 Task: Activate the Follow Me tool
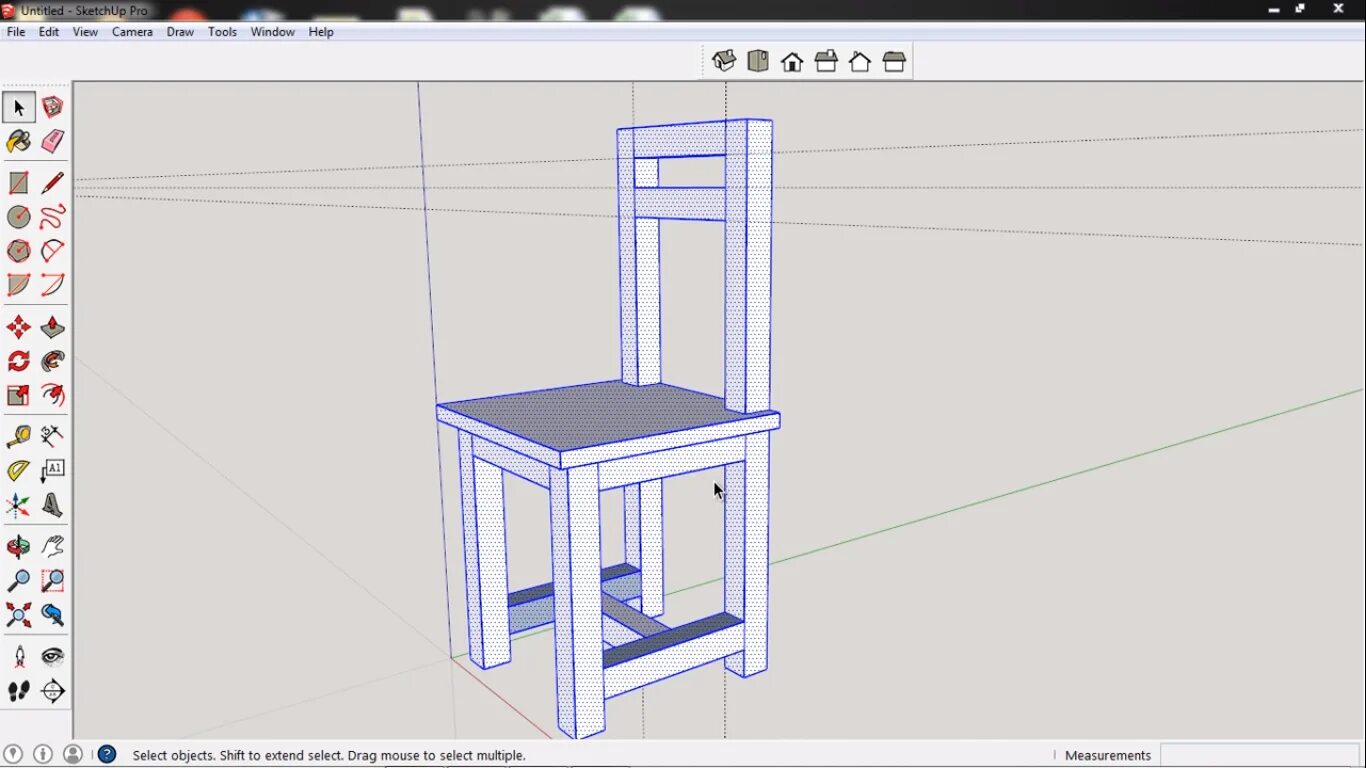pos(53,361)
